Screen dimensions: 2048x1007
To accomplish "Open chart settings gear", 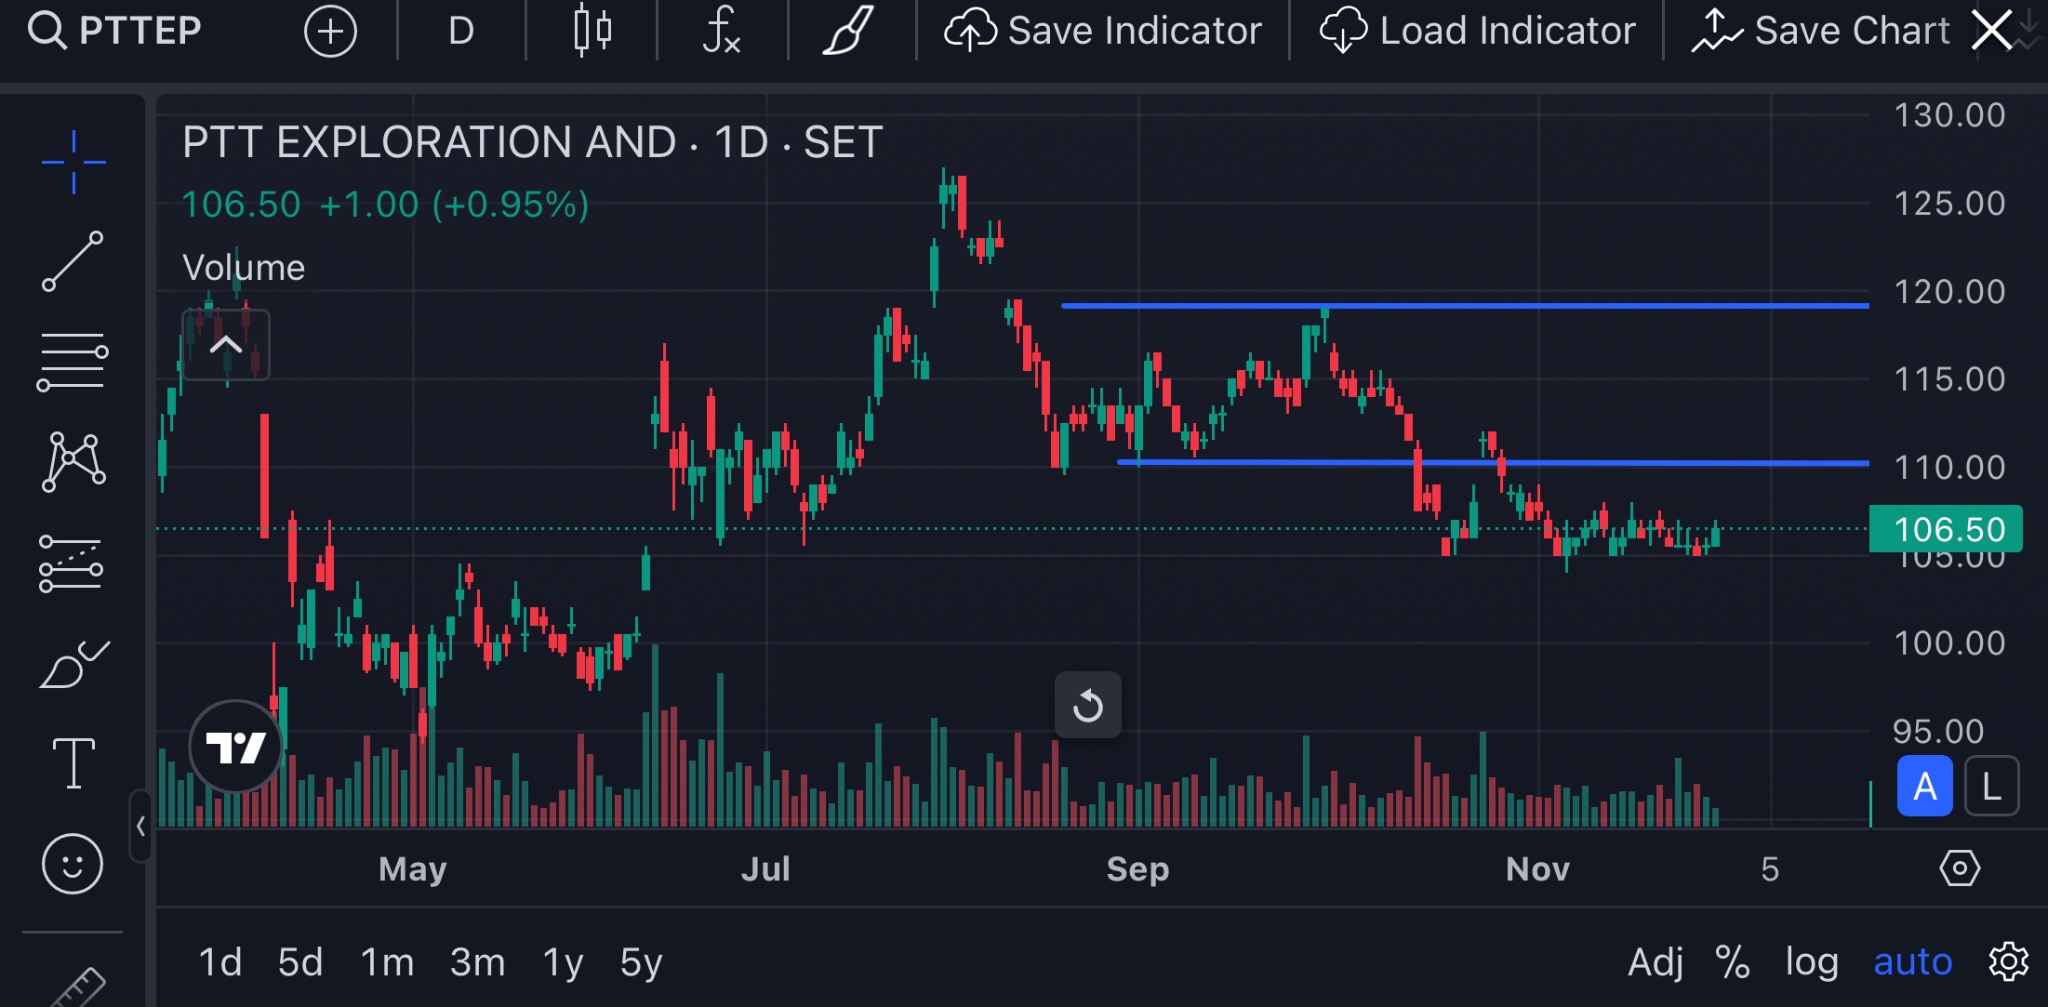I will point(2008,962).
